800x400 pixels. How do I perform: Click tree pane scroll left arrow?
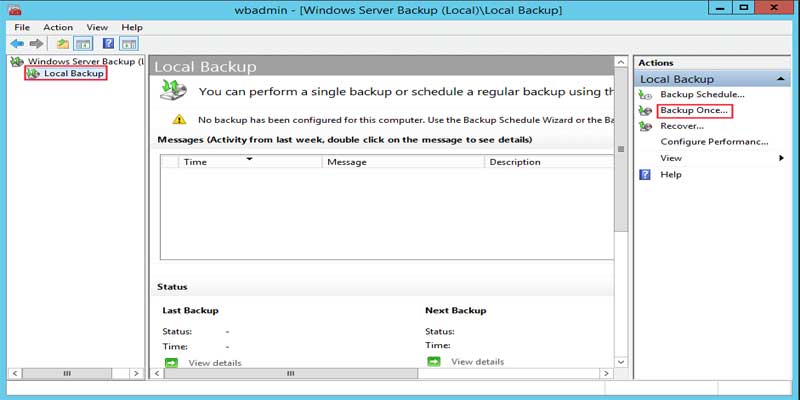pyautogui.click(x=15, y=373)
